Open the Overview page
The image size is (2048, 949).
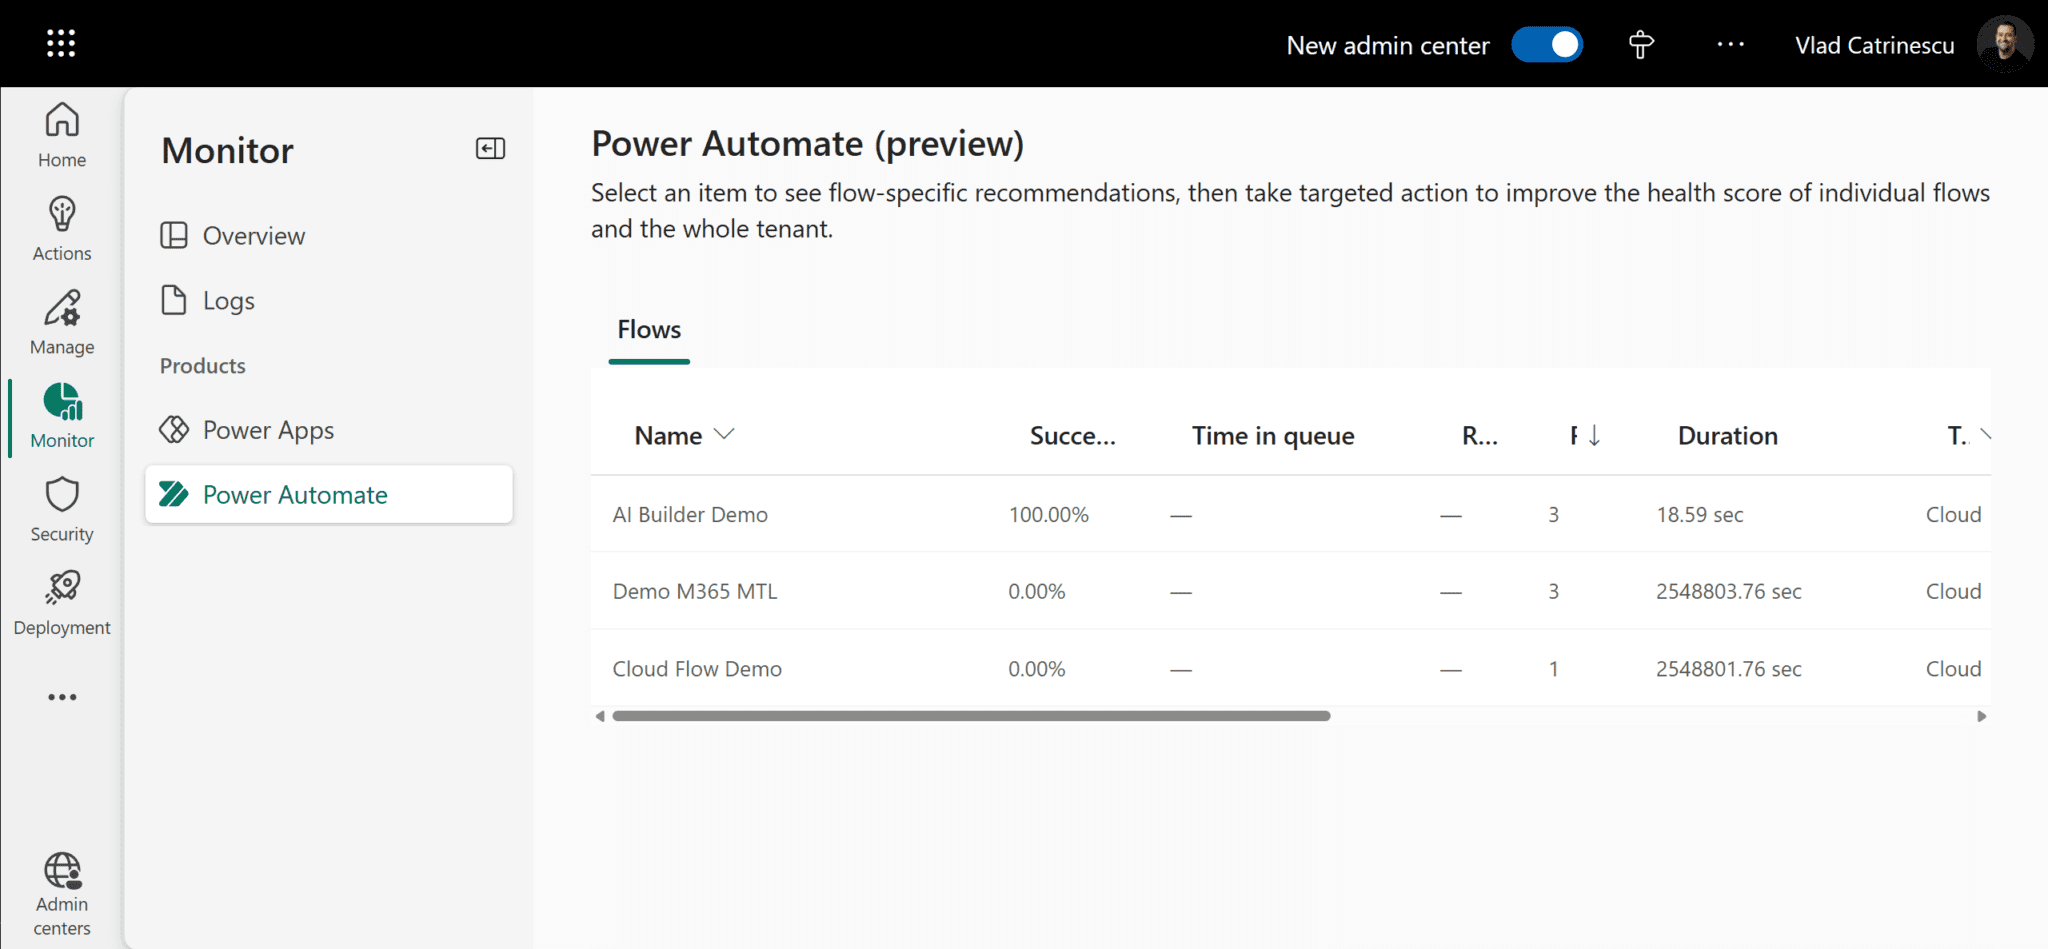click(254, 235)
